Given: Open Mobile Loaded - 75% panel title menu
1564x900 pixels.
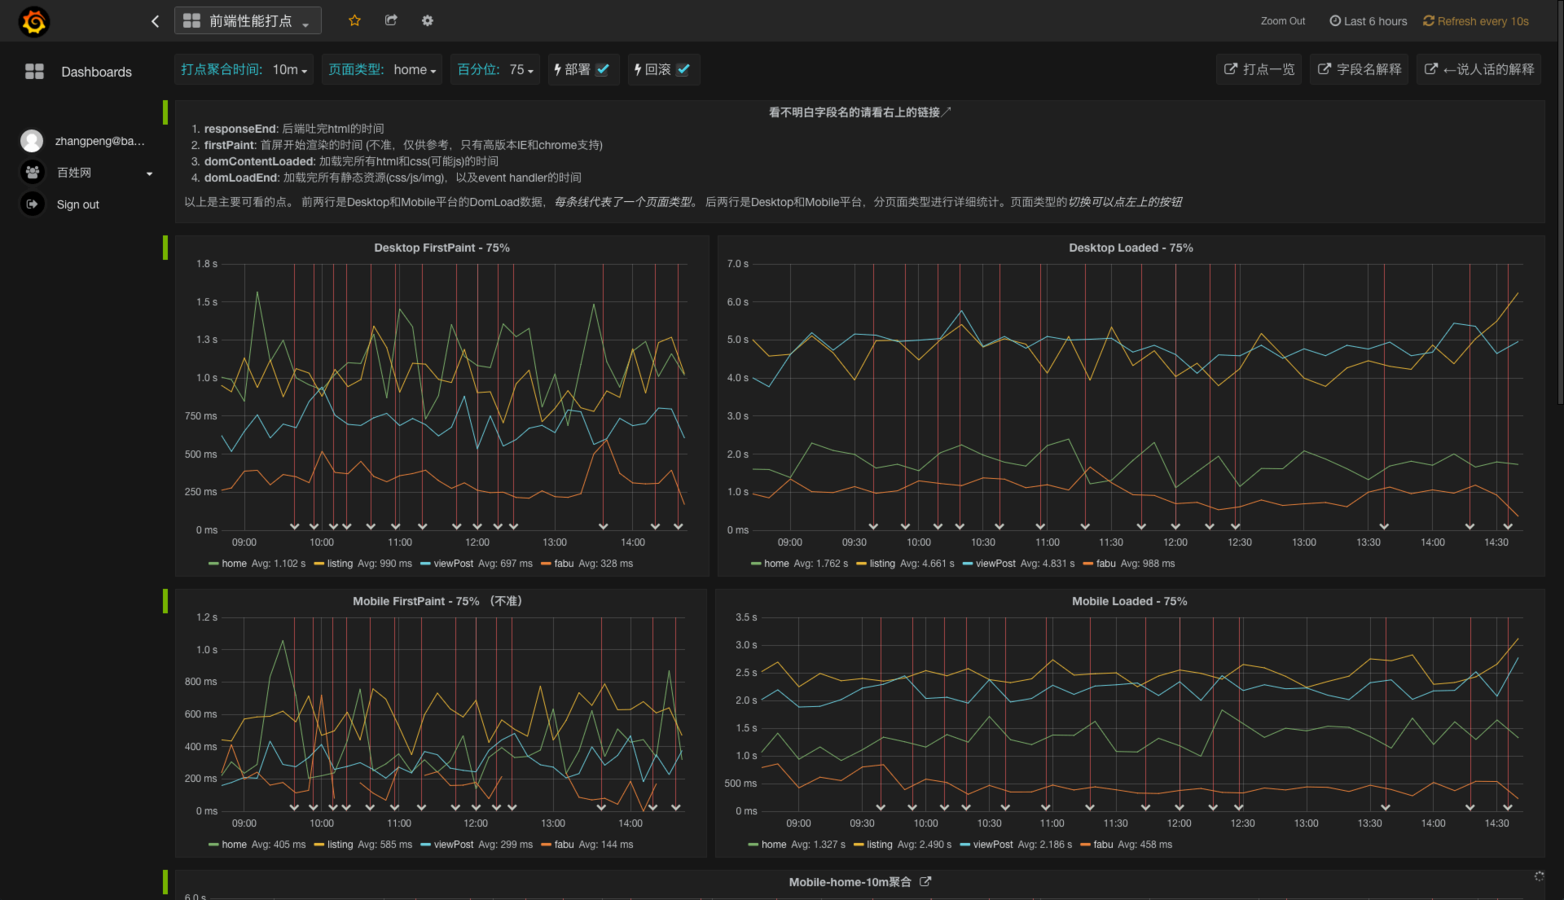Looking at the screenshot, I should [1130, 601].
